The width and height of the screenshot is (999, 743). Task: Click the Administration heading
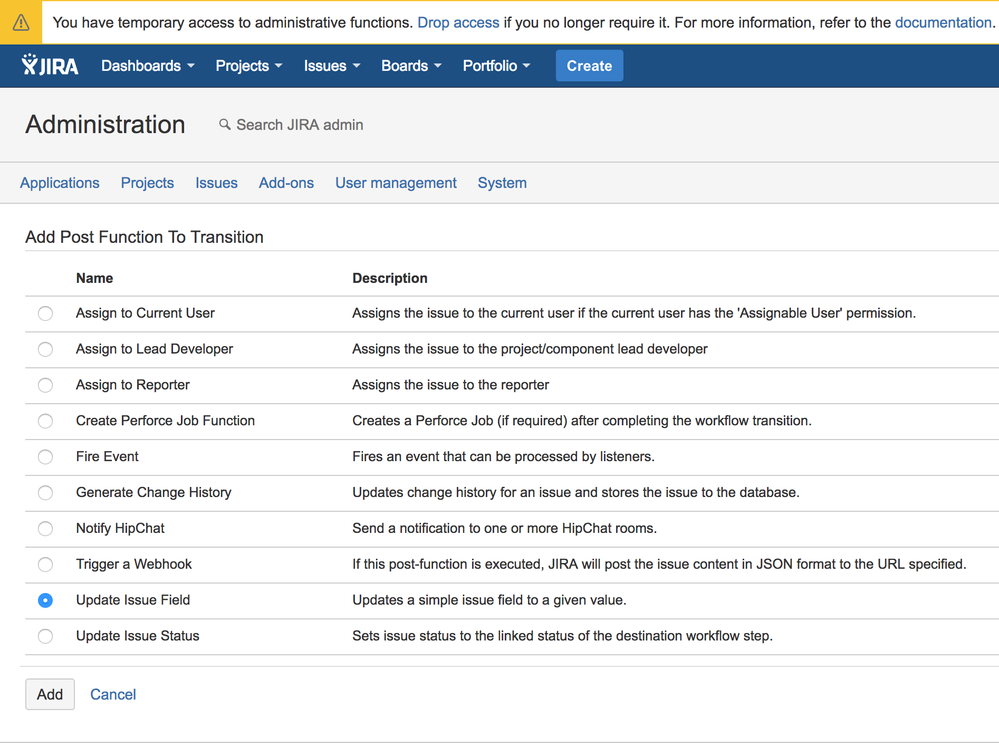(x=105, y=124)
